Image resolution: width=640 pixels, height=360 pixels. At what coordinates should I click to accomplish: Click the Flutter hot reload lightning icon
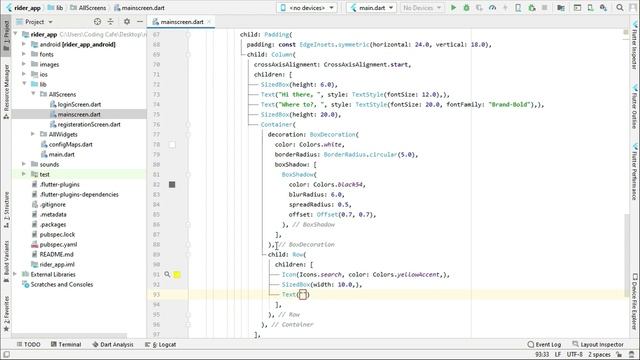click(x=505, y=8)
